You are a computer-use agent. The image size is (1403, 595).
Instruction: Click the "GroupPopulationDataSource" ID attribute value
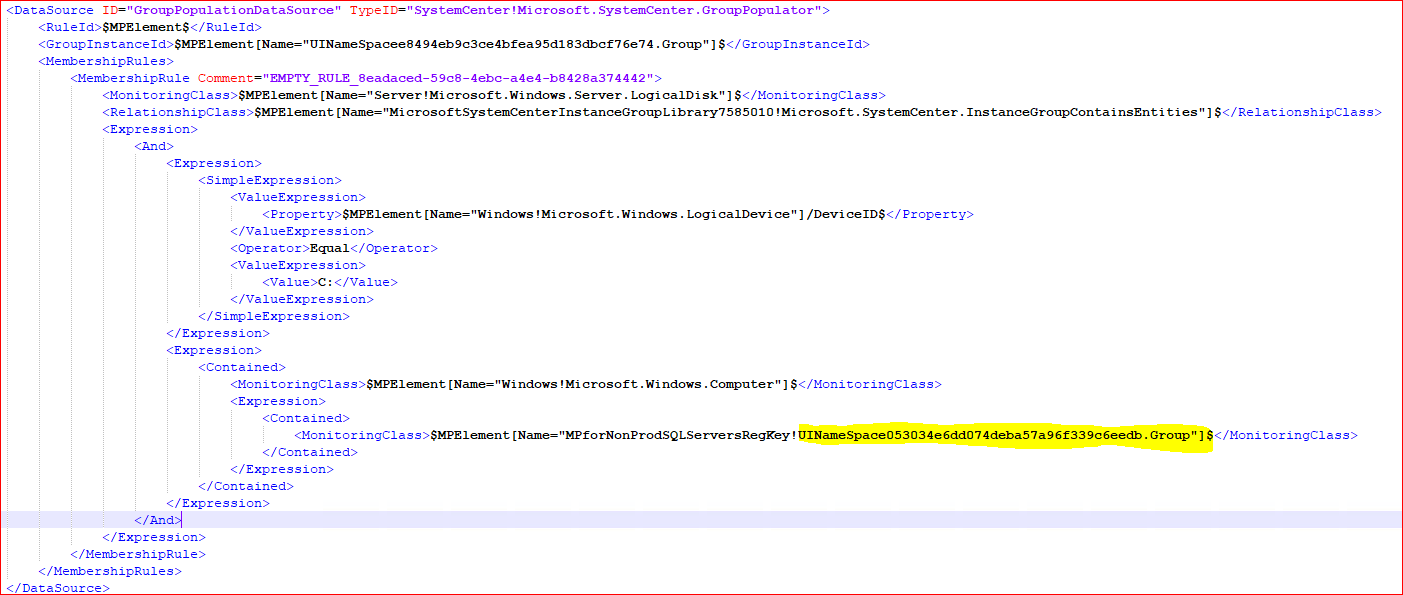click(233, 10)
